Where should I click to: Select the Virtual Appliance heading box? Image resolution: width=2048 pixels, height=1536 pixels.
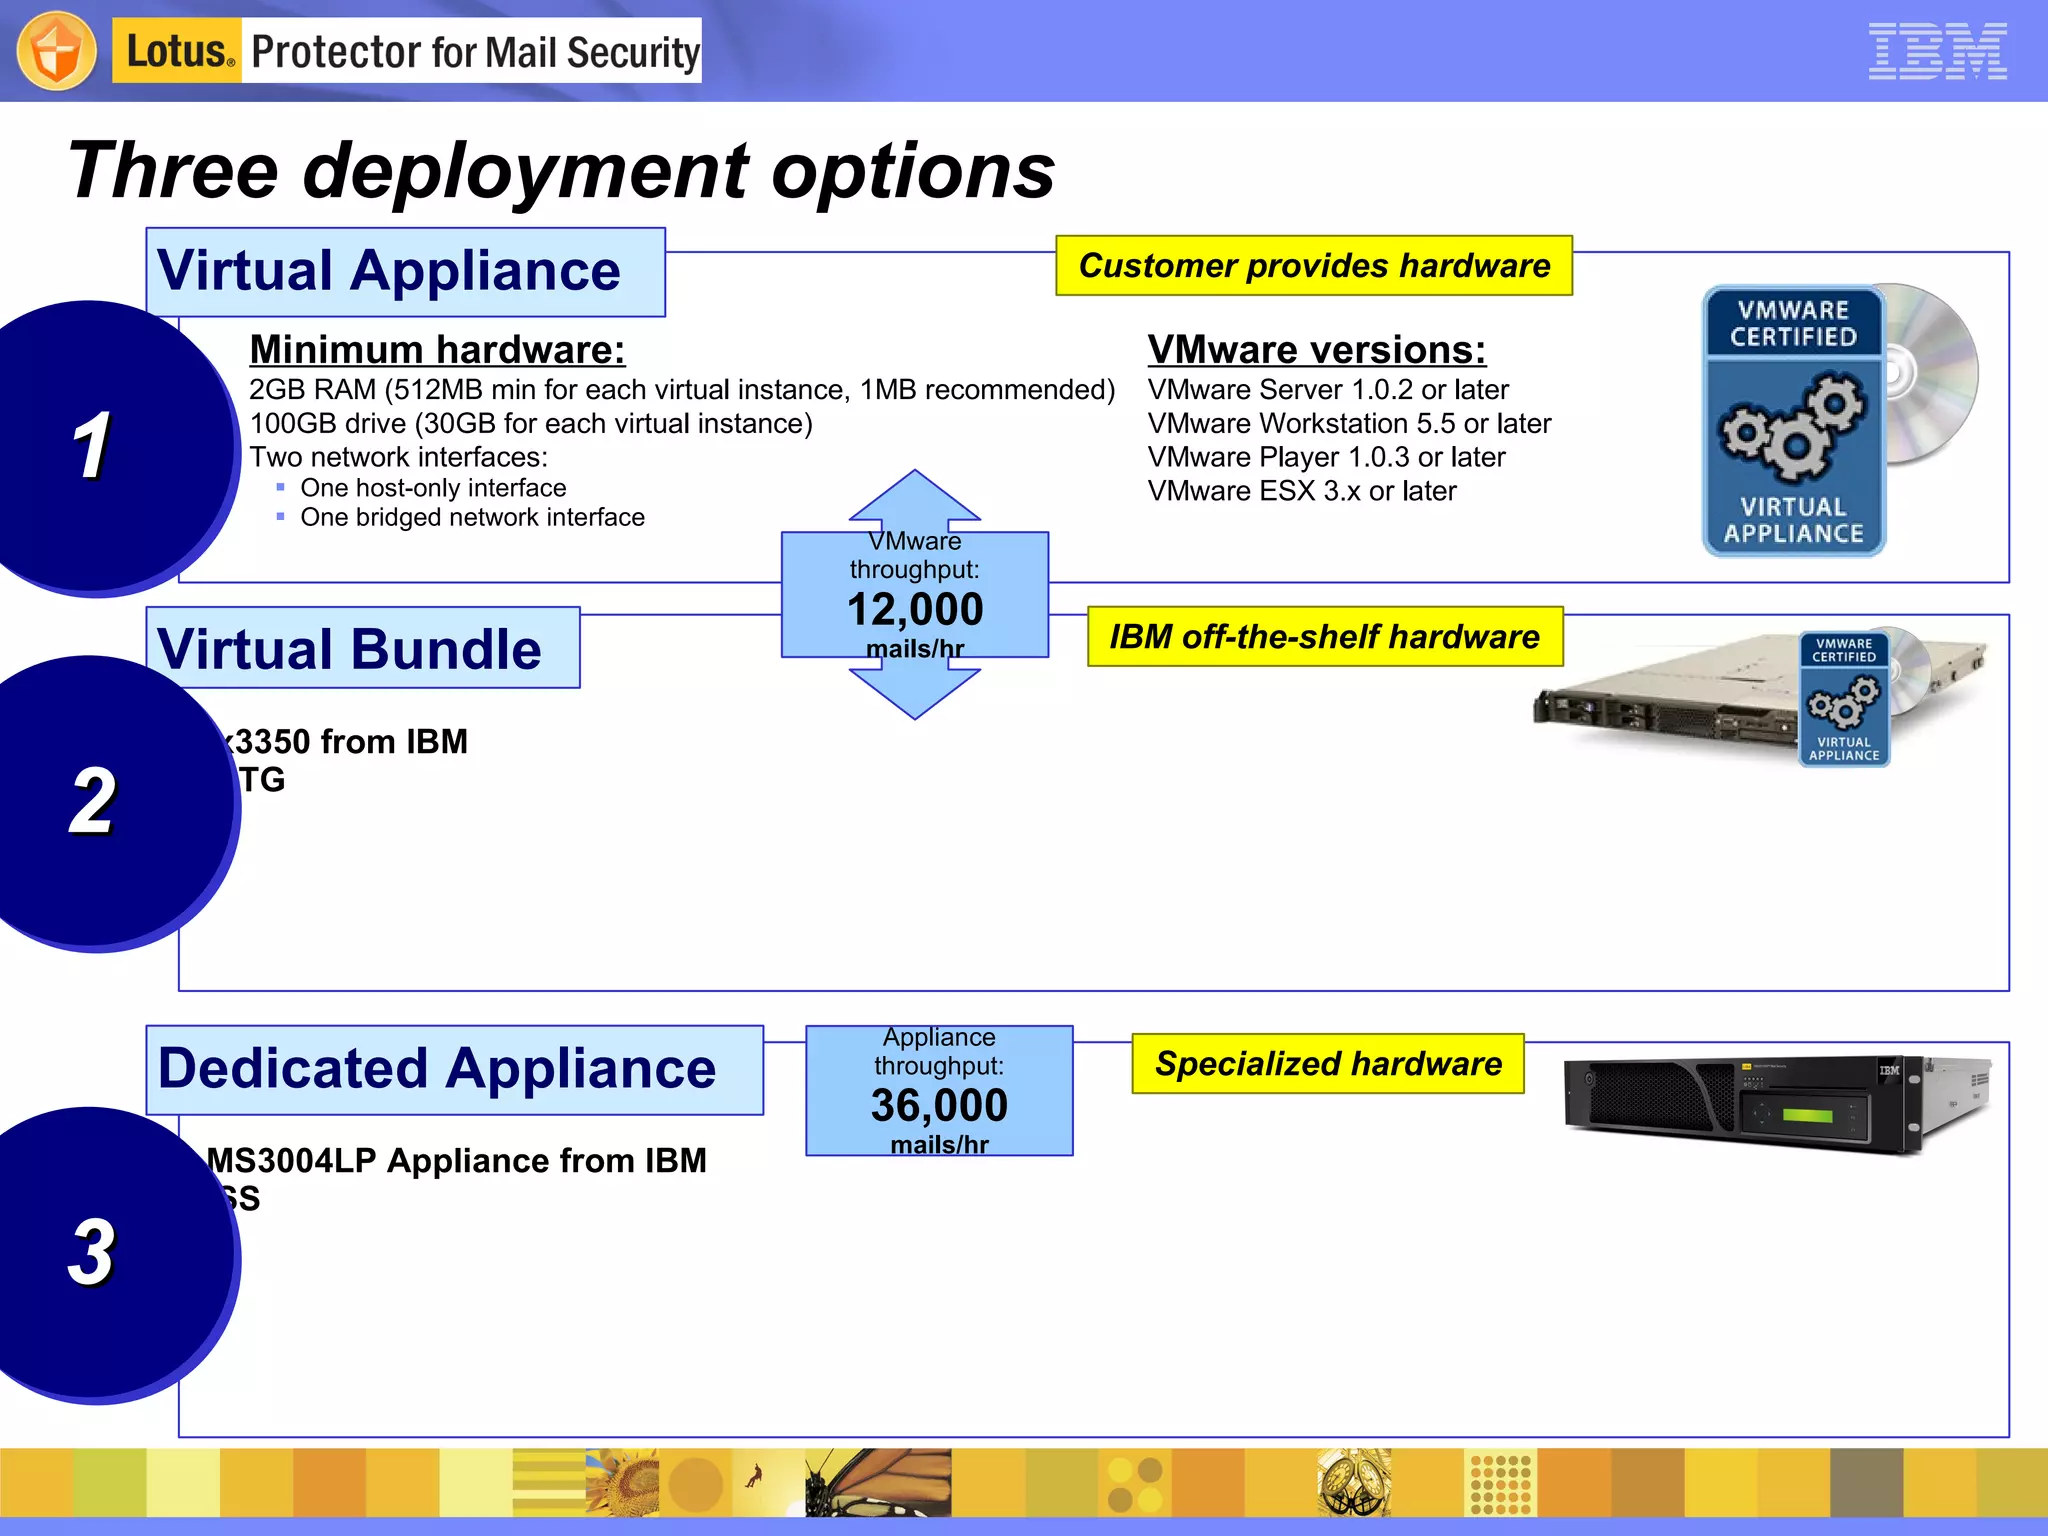(x=406, y=272)
